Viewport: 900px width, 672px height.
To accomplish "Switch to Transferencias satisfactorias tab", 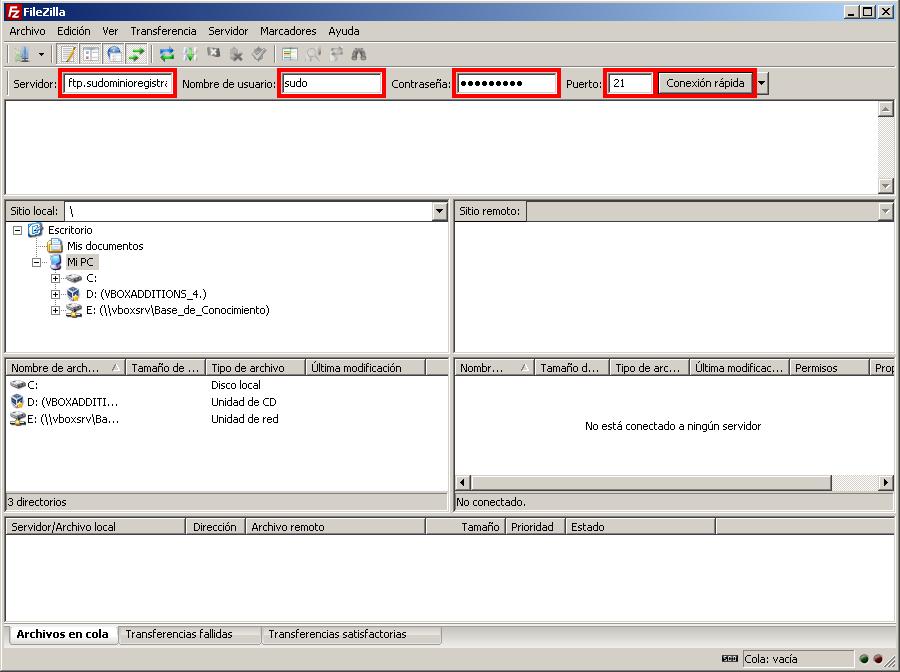I will click(351, 634).
